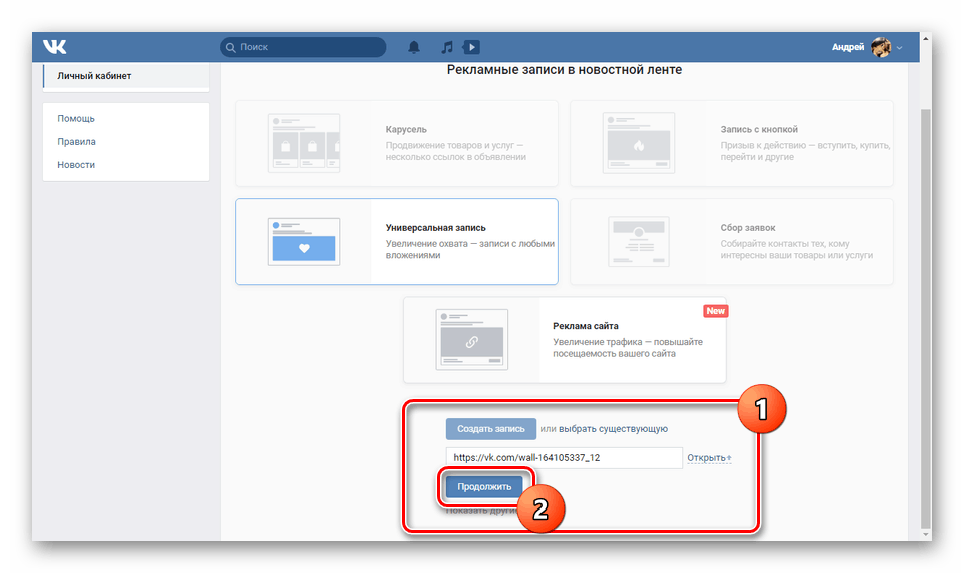
Task: Expand the account dropdown arrow next to Андрей
Action: coord(899,48)
